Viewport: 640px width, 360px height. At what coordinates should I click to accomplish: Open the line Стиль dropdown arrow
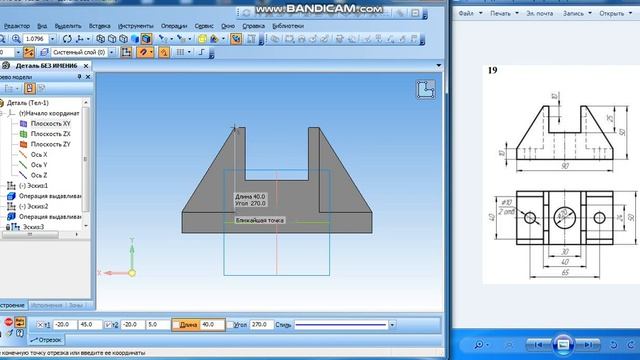(x=392, y=325)
